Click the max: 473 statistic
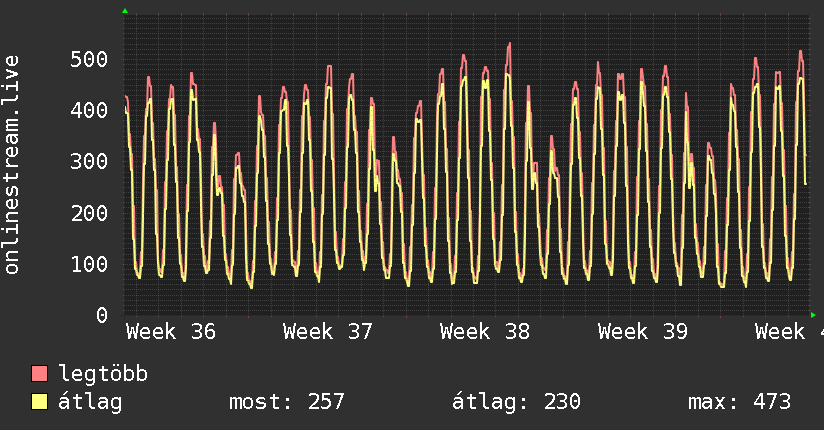The width and height of the screenshot is (824, 430). click(740, 402)
